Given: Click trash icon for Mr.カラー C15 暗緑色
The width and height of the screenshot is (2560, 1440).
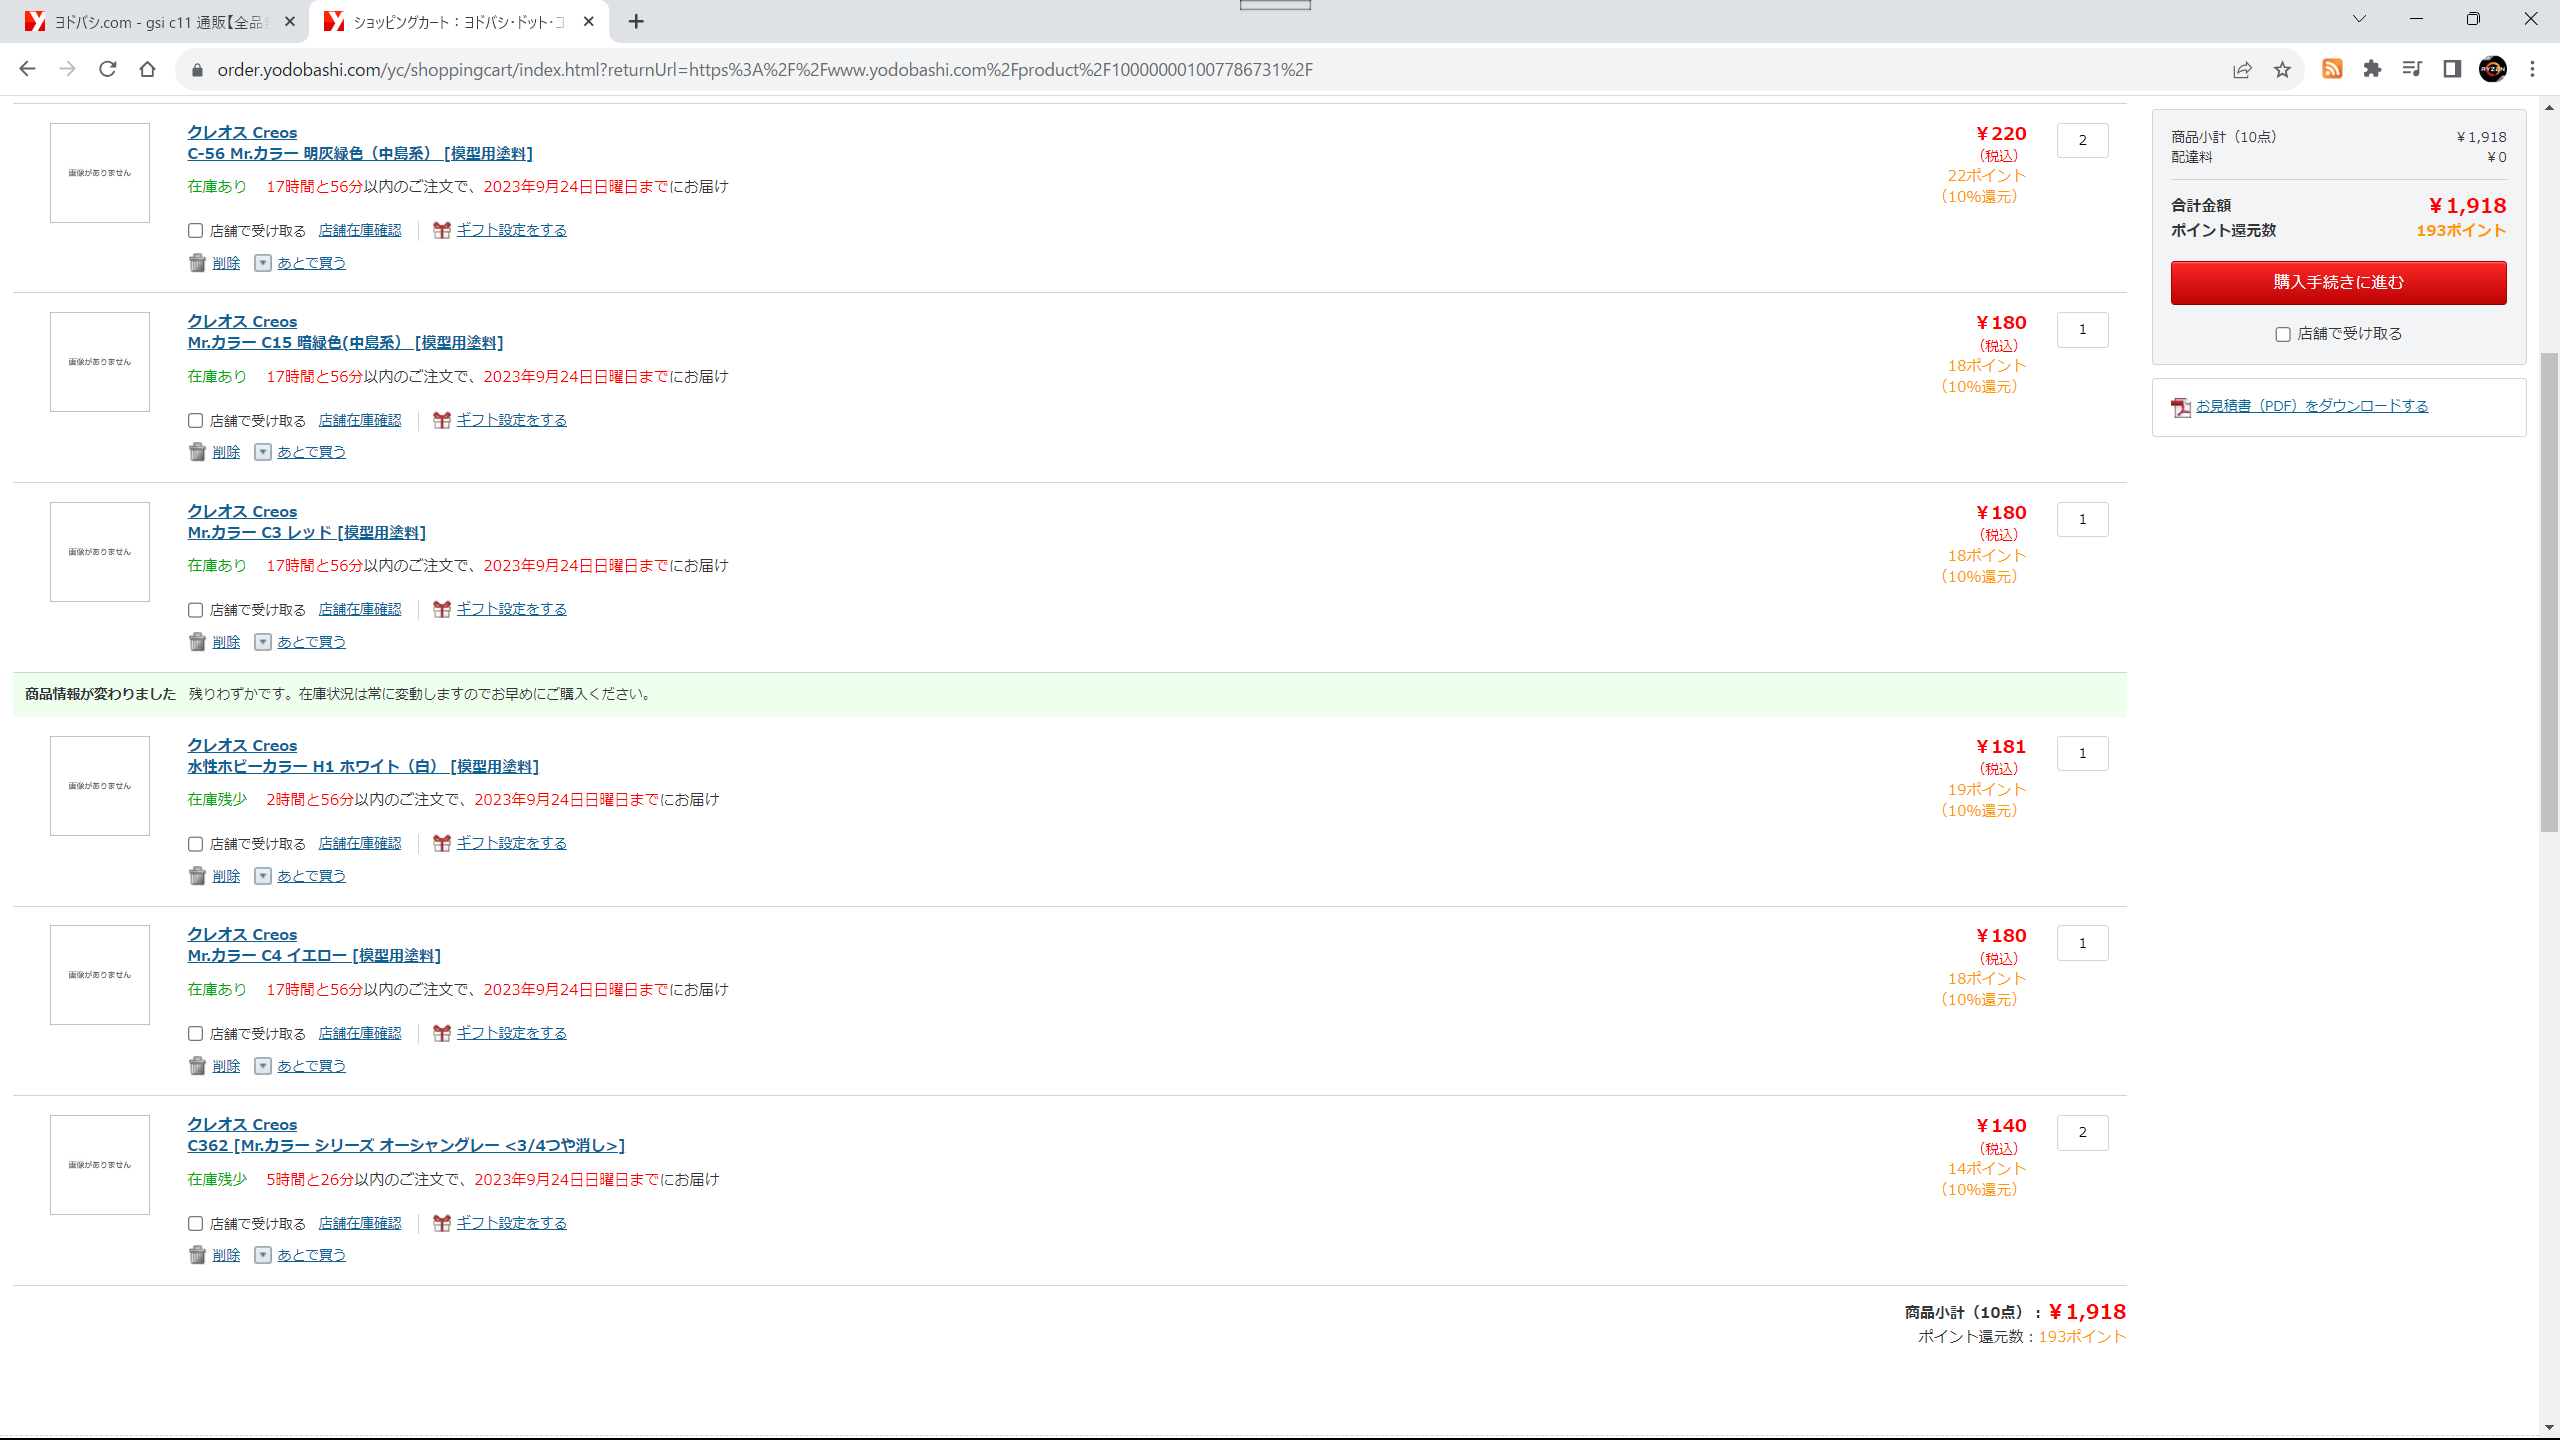Looking at the screenshot, I should coord(197,452).
